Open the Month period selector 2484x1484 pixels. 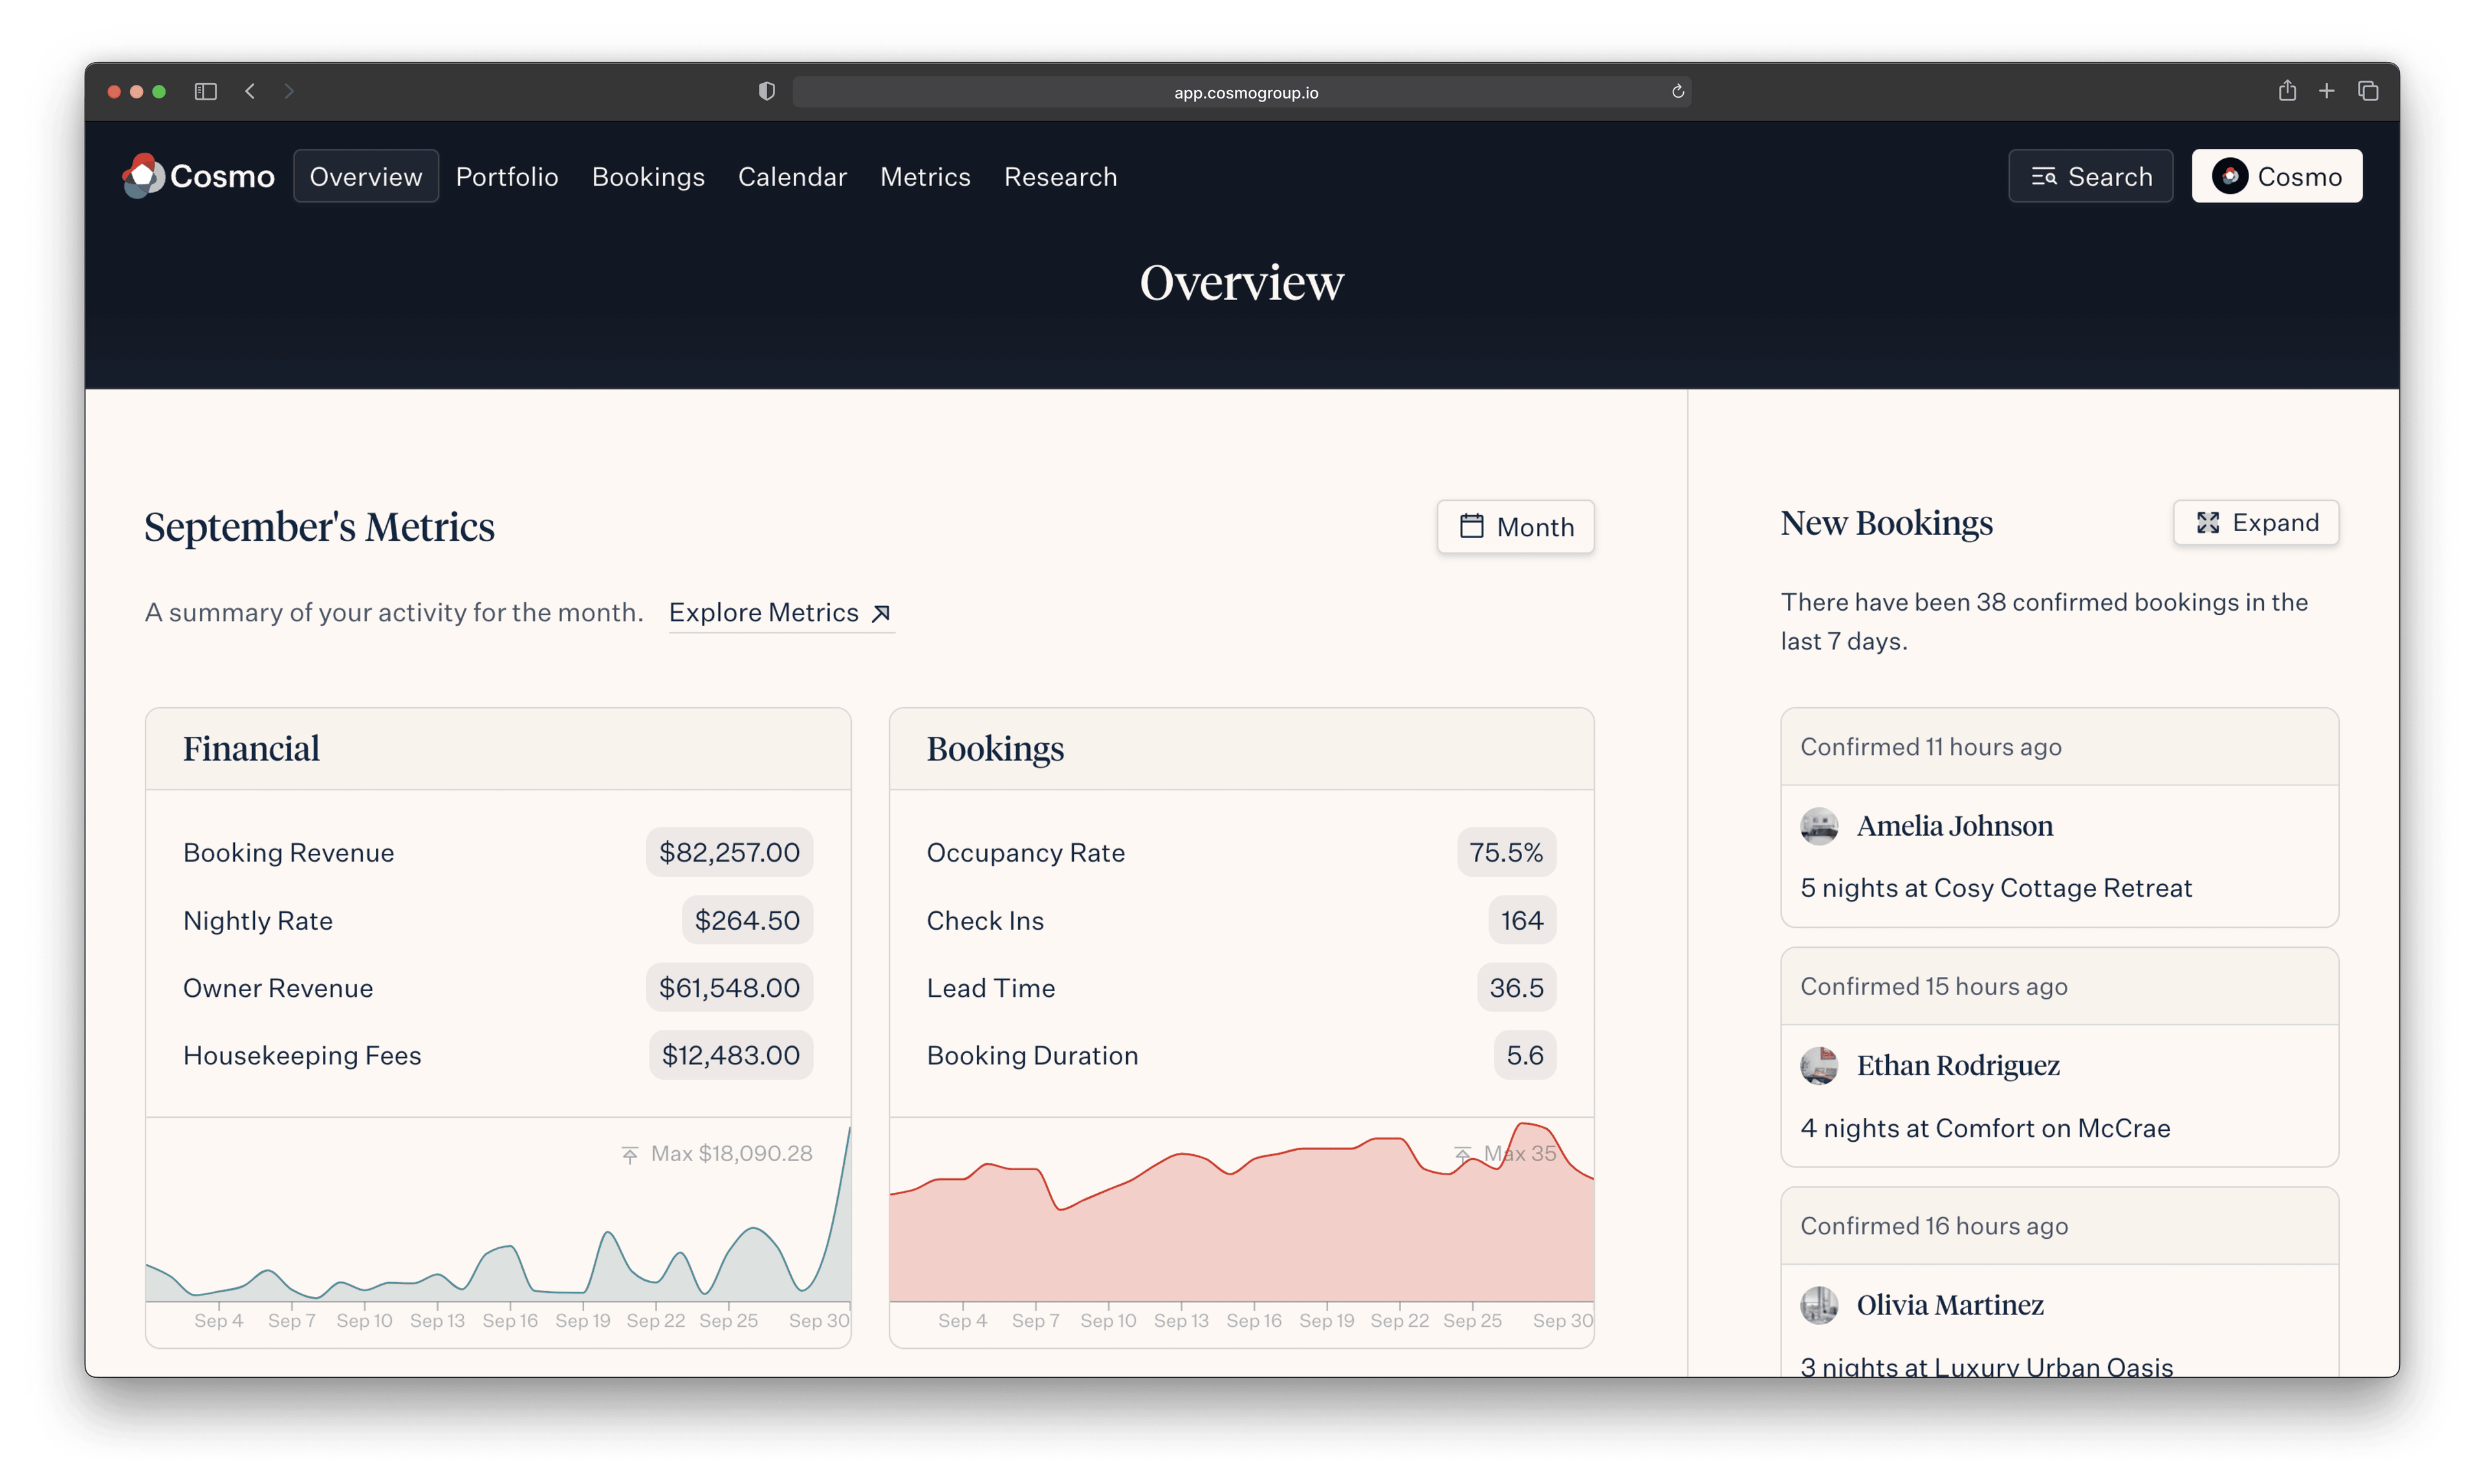[x=1515, y=527]
